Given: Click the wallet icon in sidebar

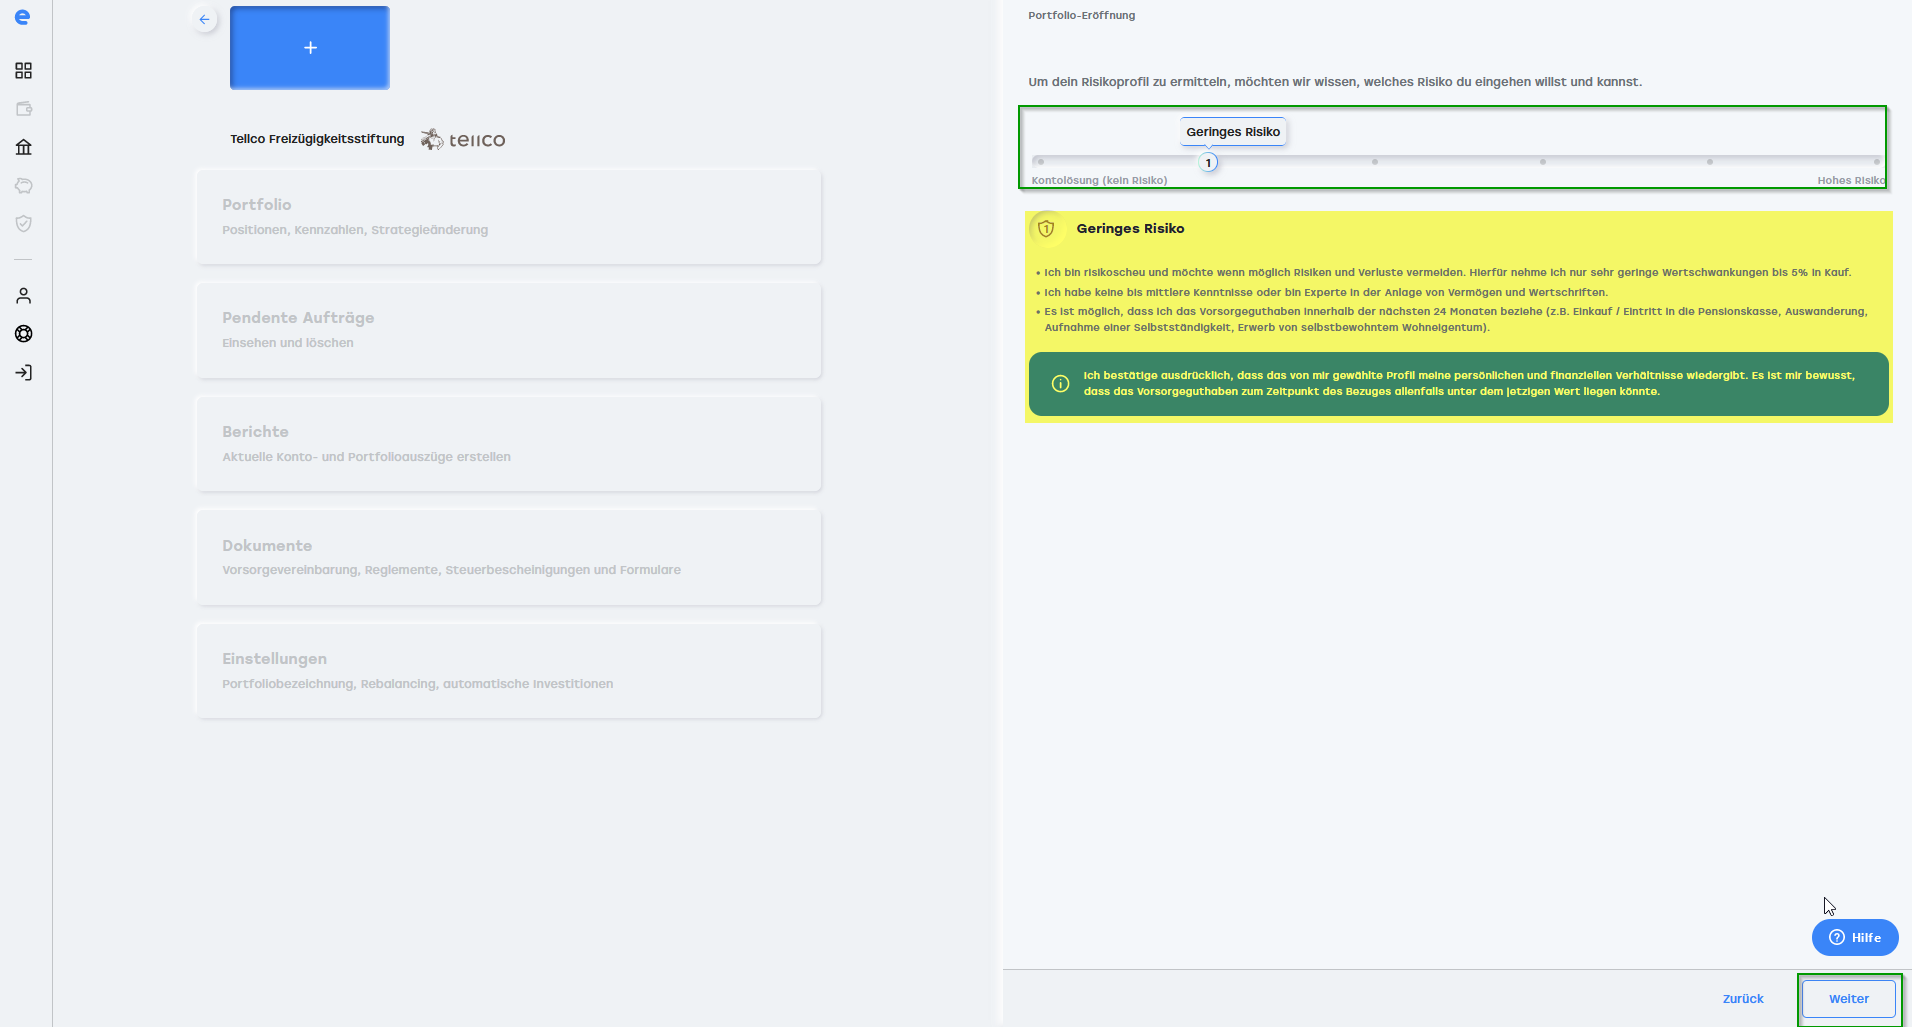Looking at the screenshot, I should tap(24, 109).
